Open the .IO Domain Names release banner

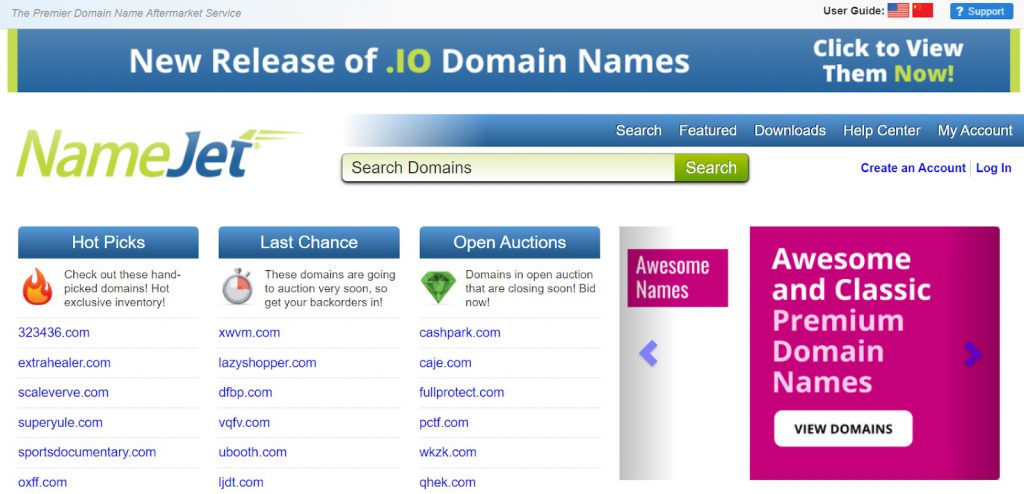[512, 61]
